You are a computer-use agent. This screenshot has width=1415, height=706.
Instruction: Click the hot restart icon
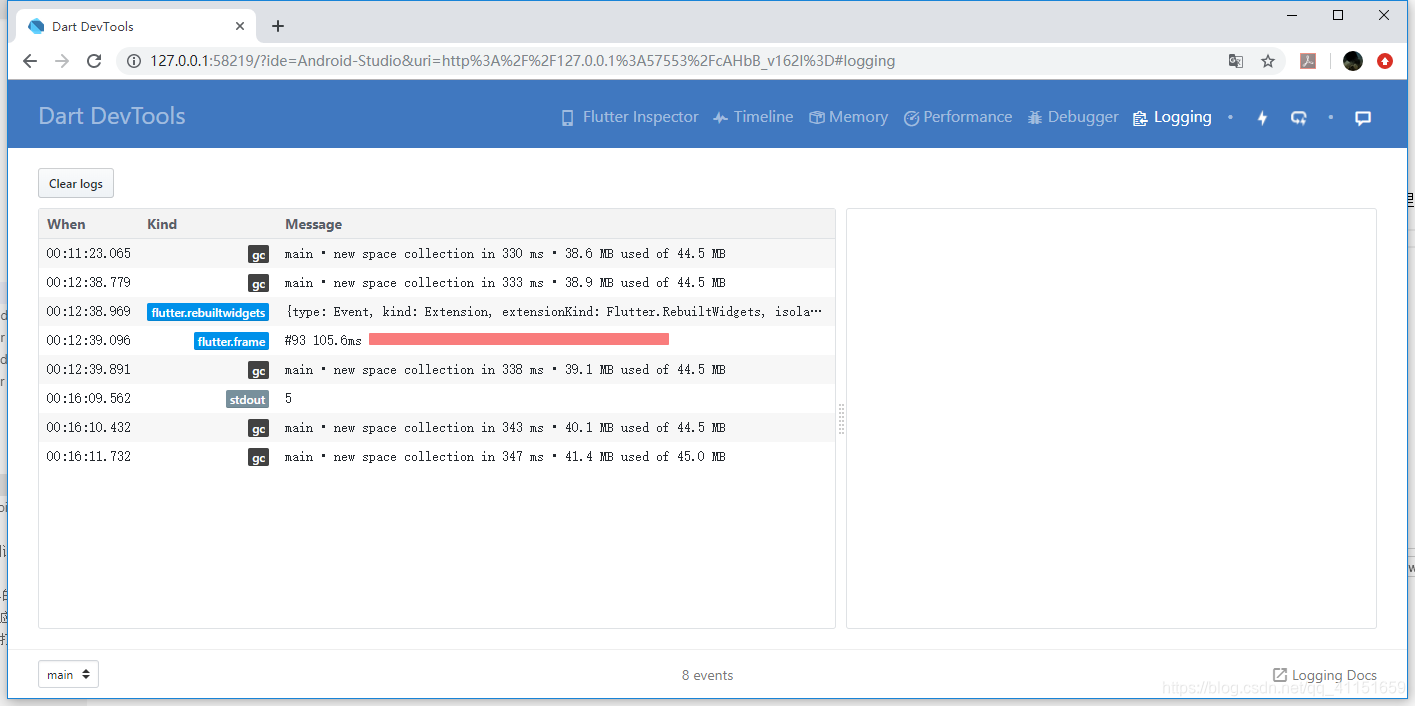(x=1298, y=118)
